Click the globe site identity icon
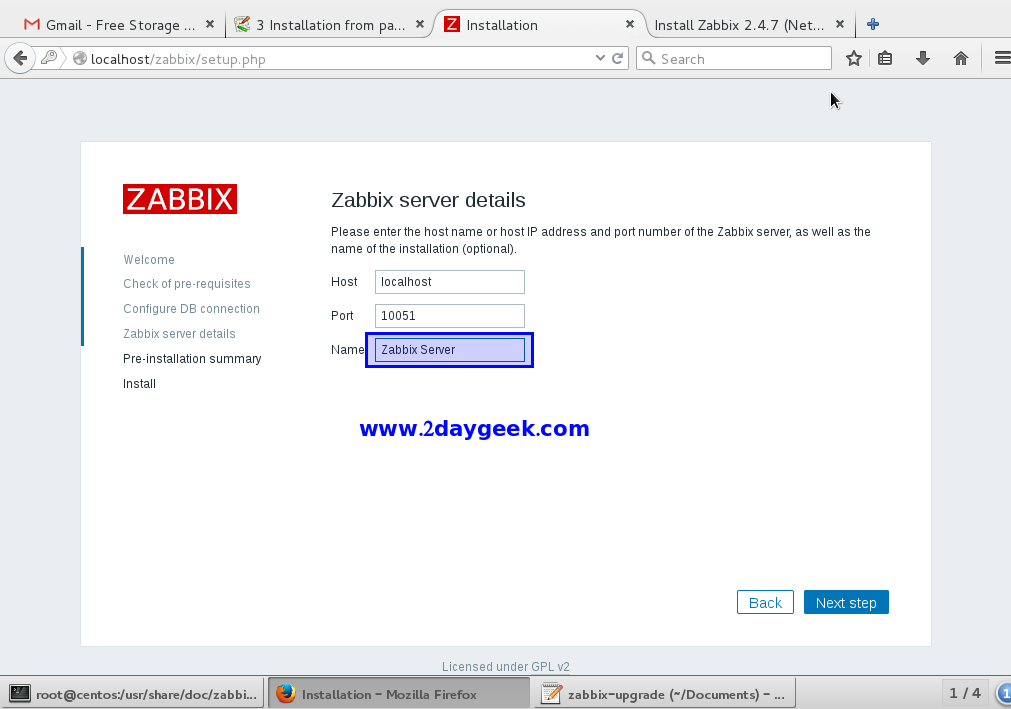Image resolution: width=1011 pixels, height=709 pixels. pos(80,59)
